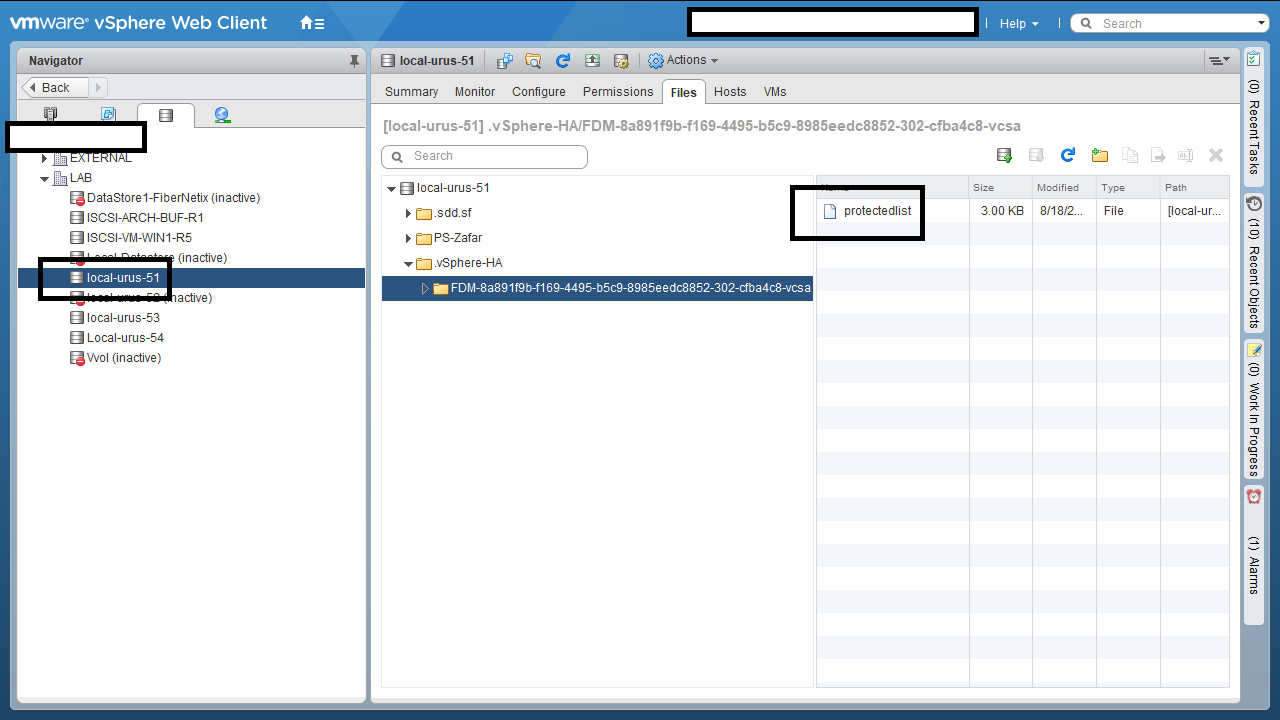The width and height of the screenshot is (1280, 720).
Task: Sort files by the Type column
Action: (x=1127, y=187)
